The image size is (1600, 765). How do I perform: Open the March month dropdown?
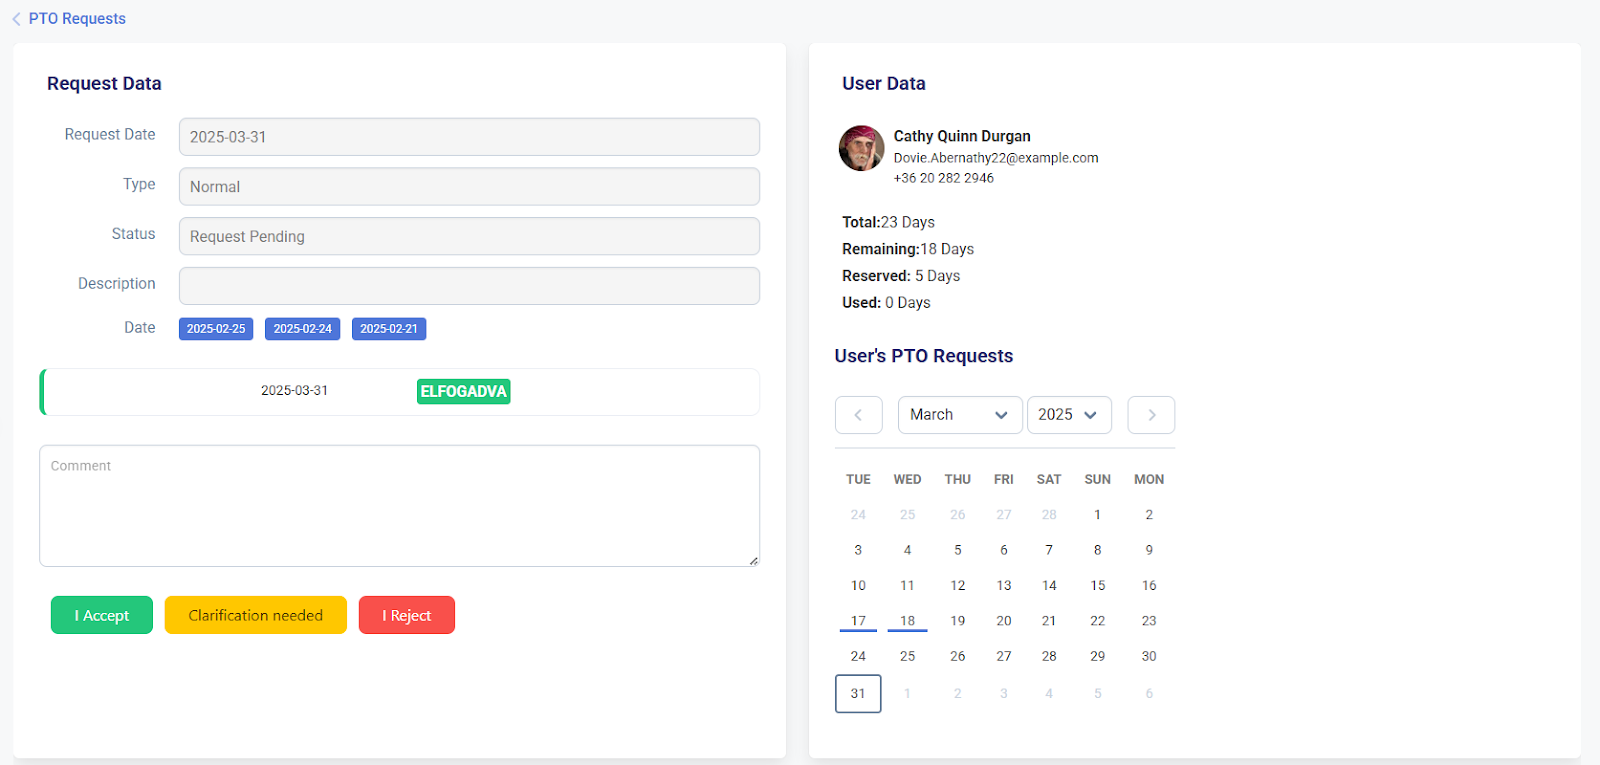[959, 415]
